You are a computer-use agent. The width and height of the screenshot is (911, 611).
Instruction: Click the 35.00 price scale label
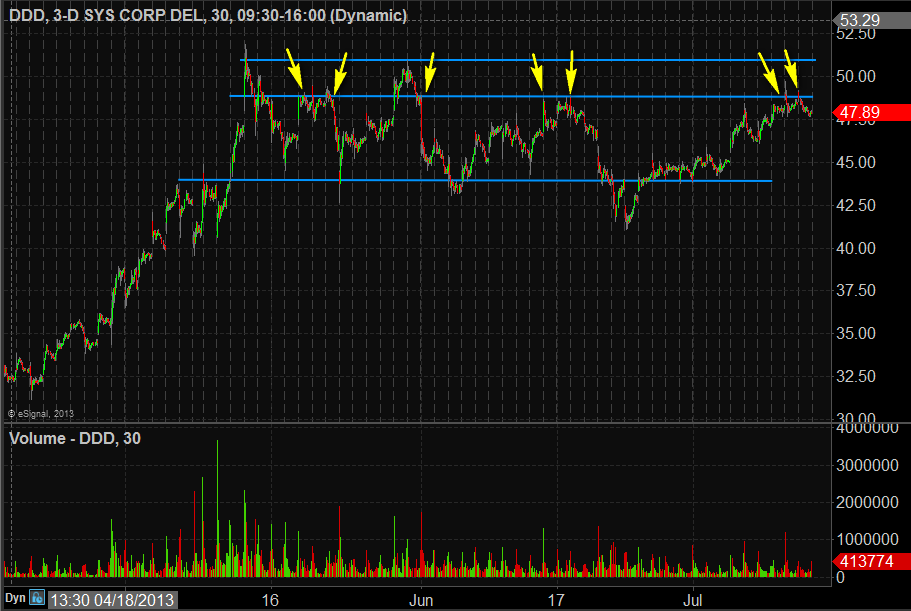tap(855, 333)
